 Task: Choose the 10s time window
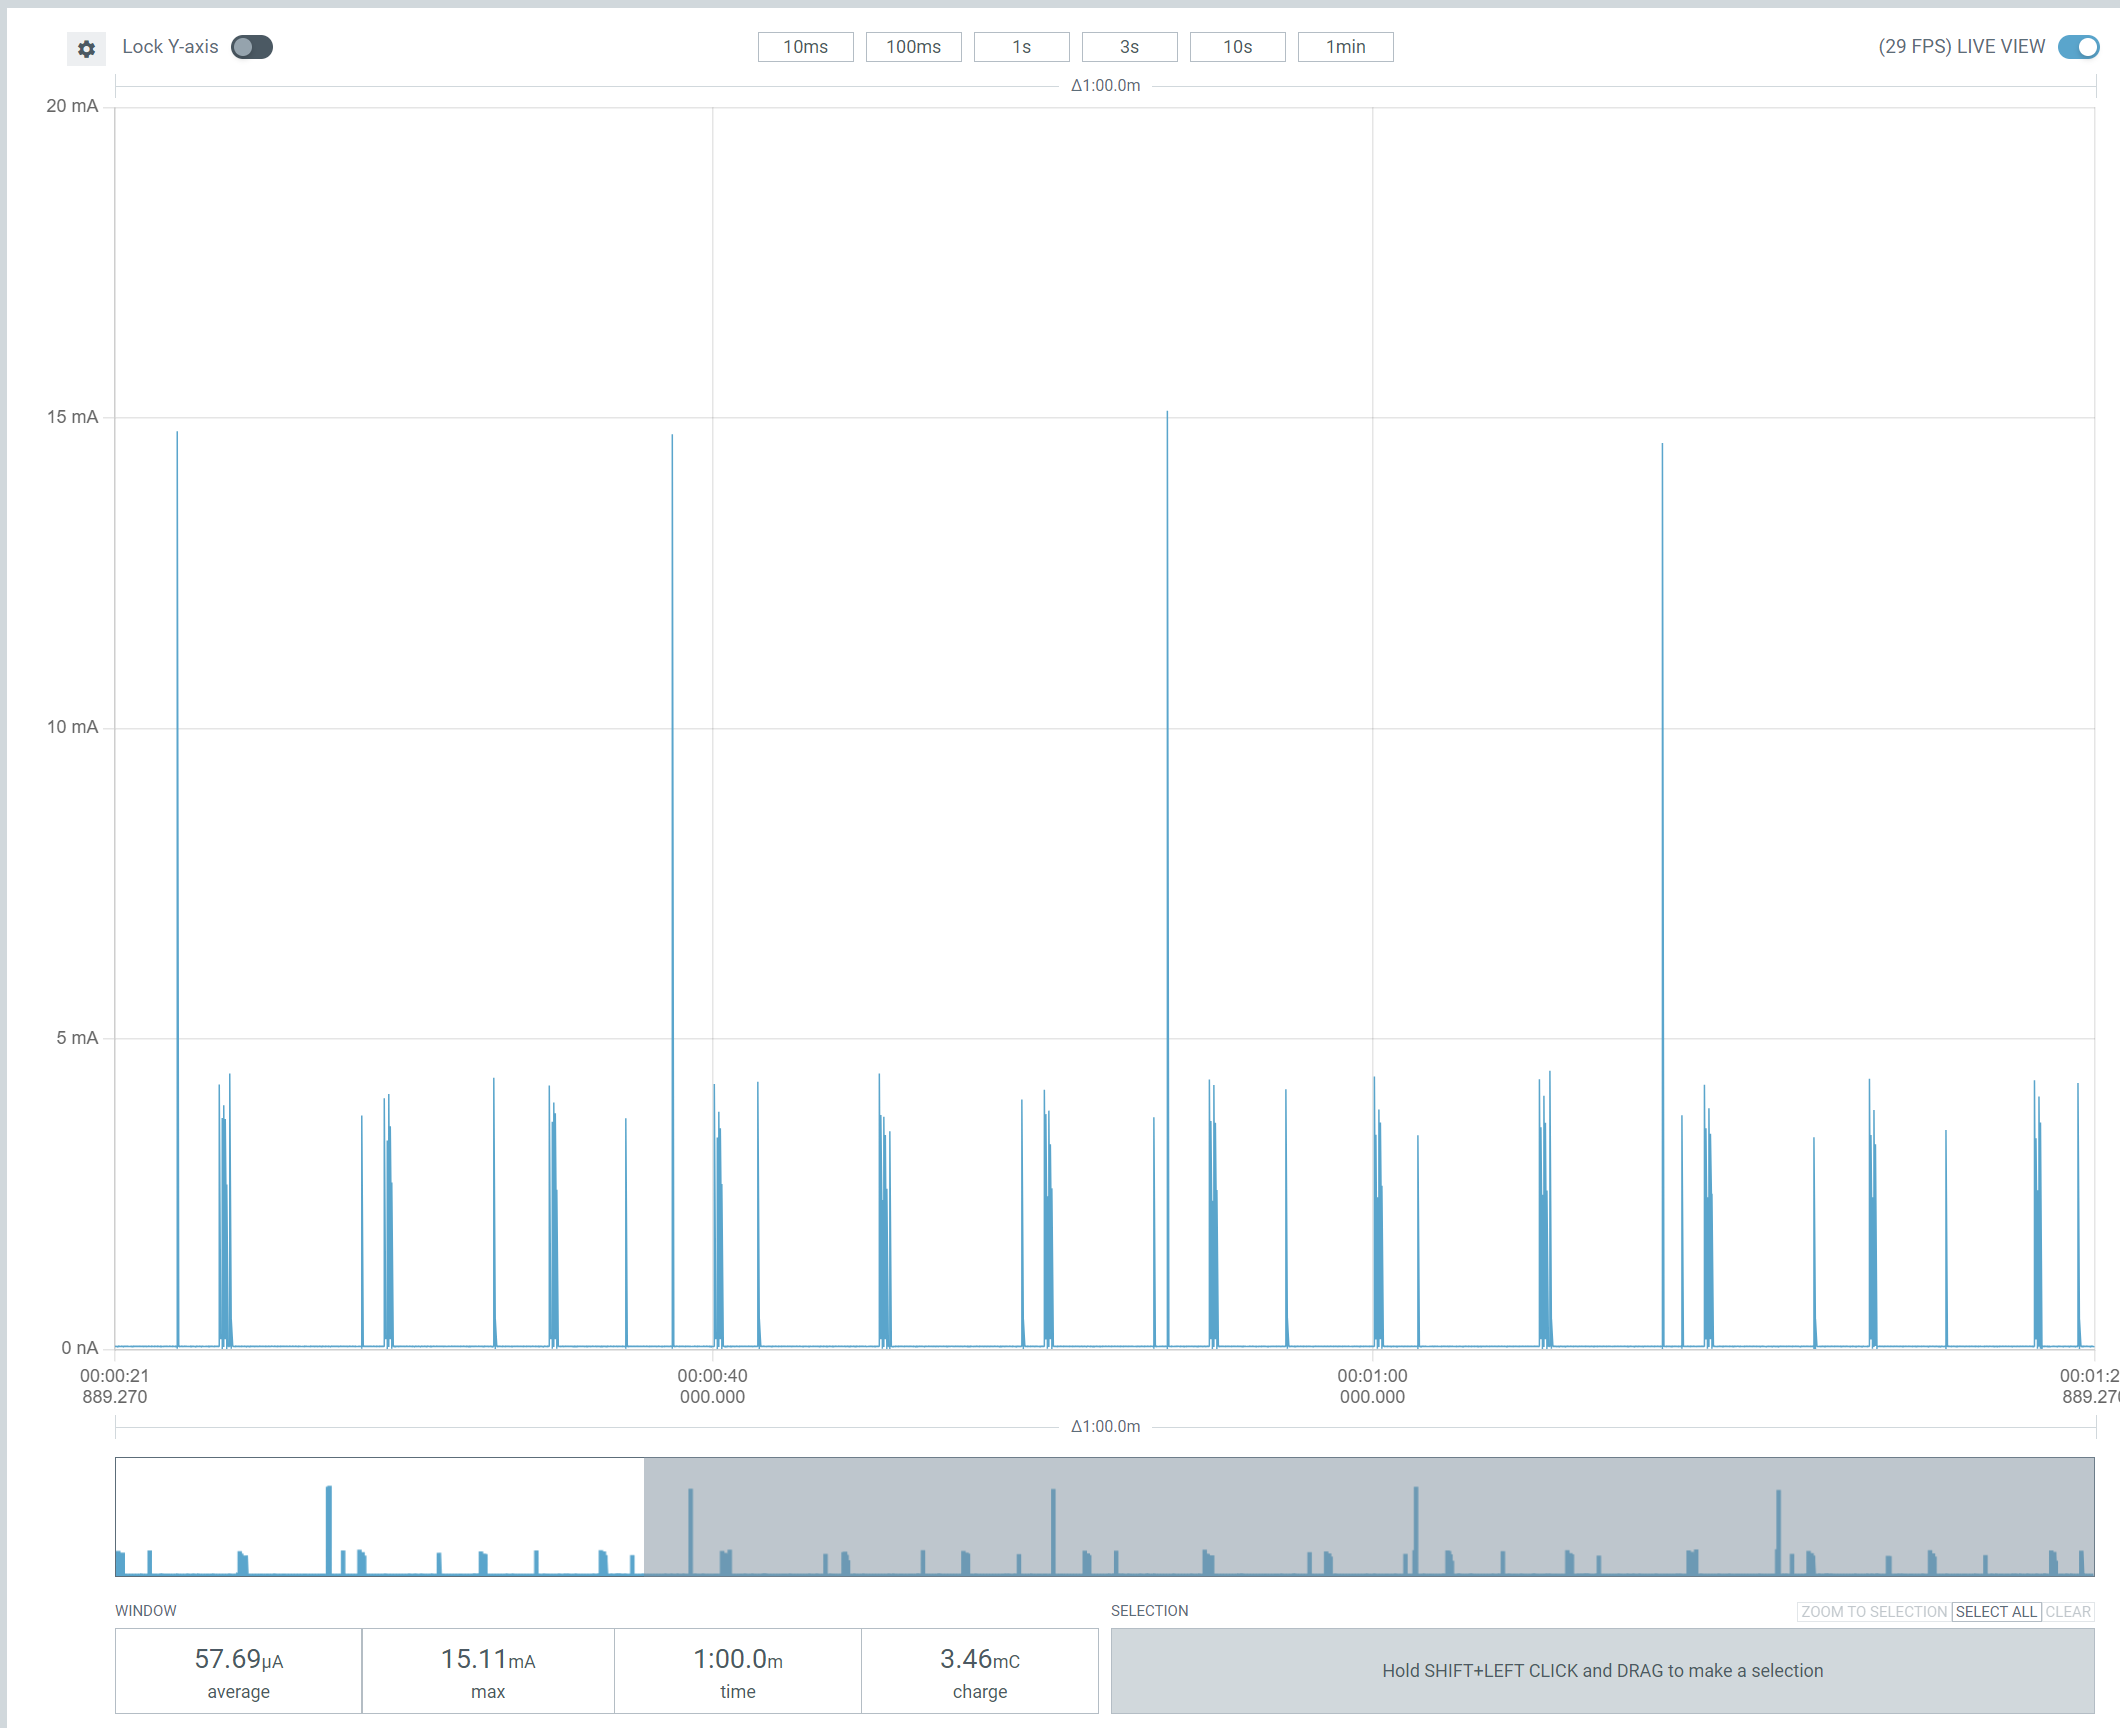pyautogui.click(x=1237, y=47)
